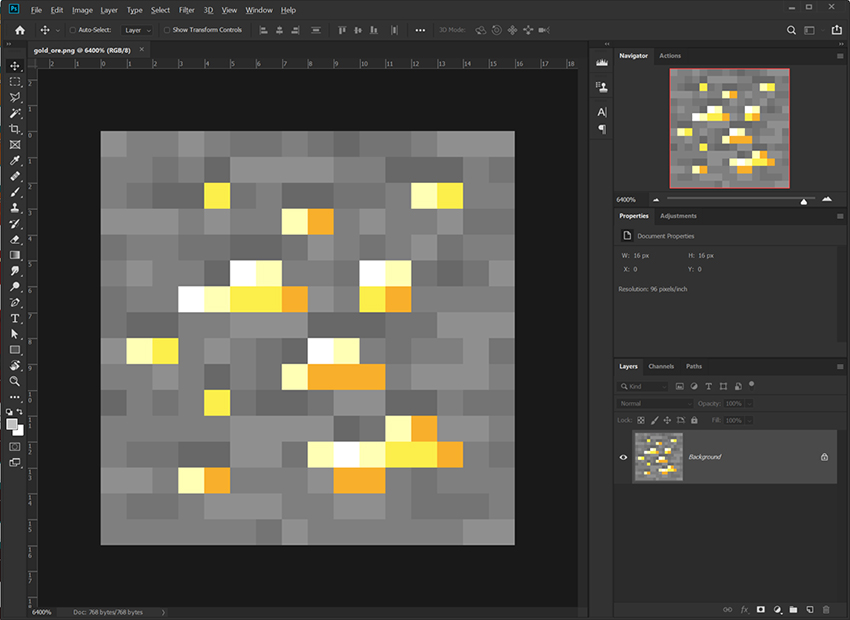Activate the Zoom tool in toolbar
Viewport: 850px width, 620px height.
point(15,381)
